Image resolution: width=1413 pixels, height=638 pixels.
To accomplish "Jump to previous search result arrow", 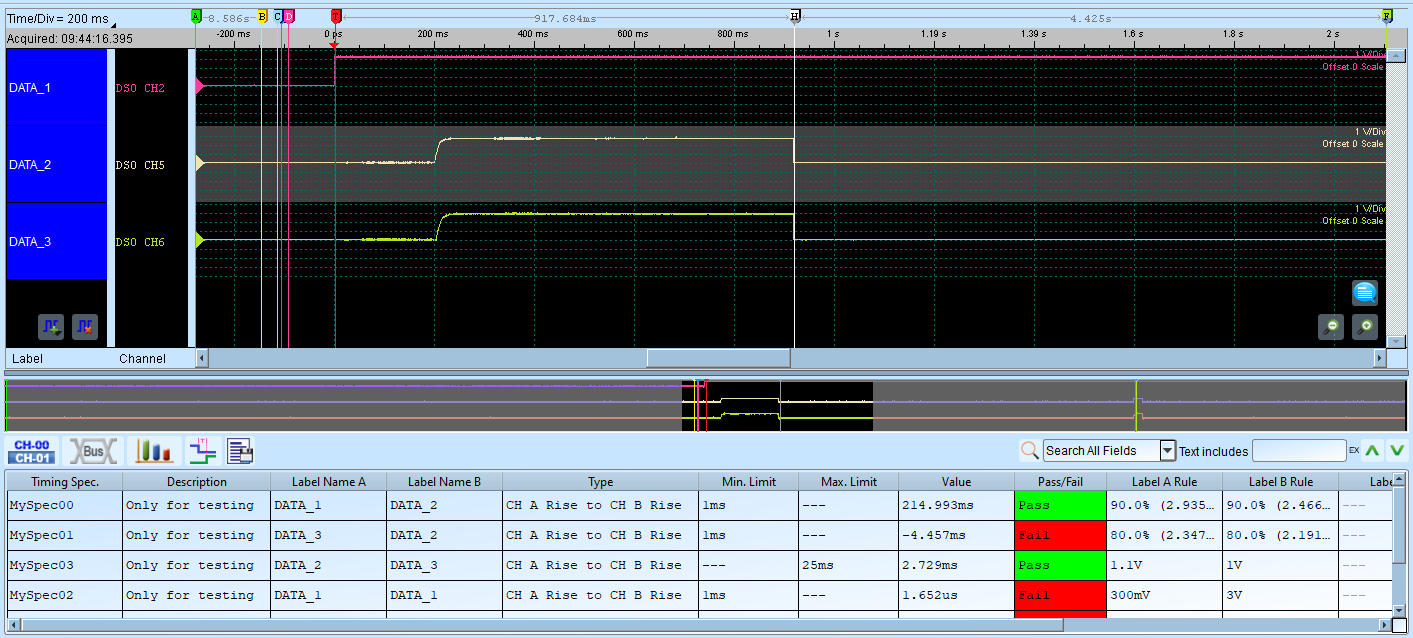I will [x=1373, y=451].
